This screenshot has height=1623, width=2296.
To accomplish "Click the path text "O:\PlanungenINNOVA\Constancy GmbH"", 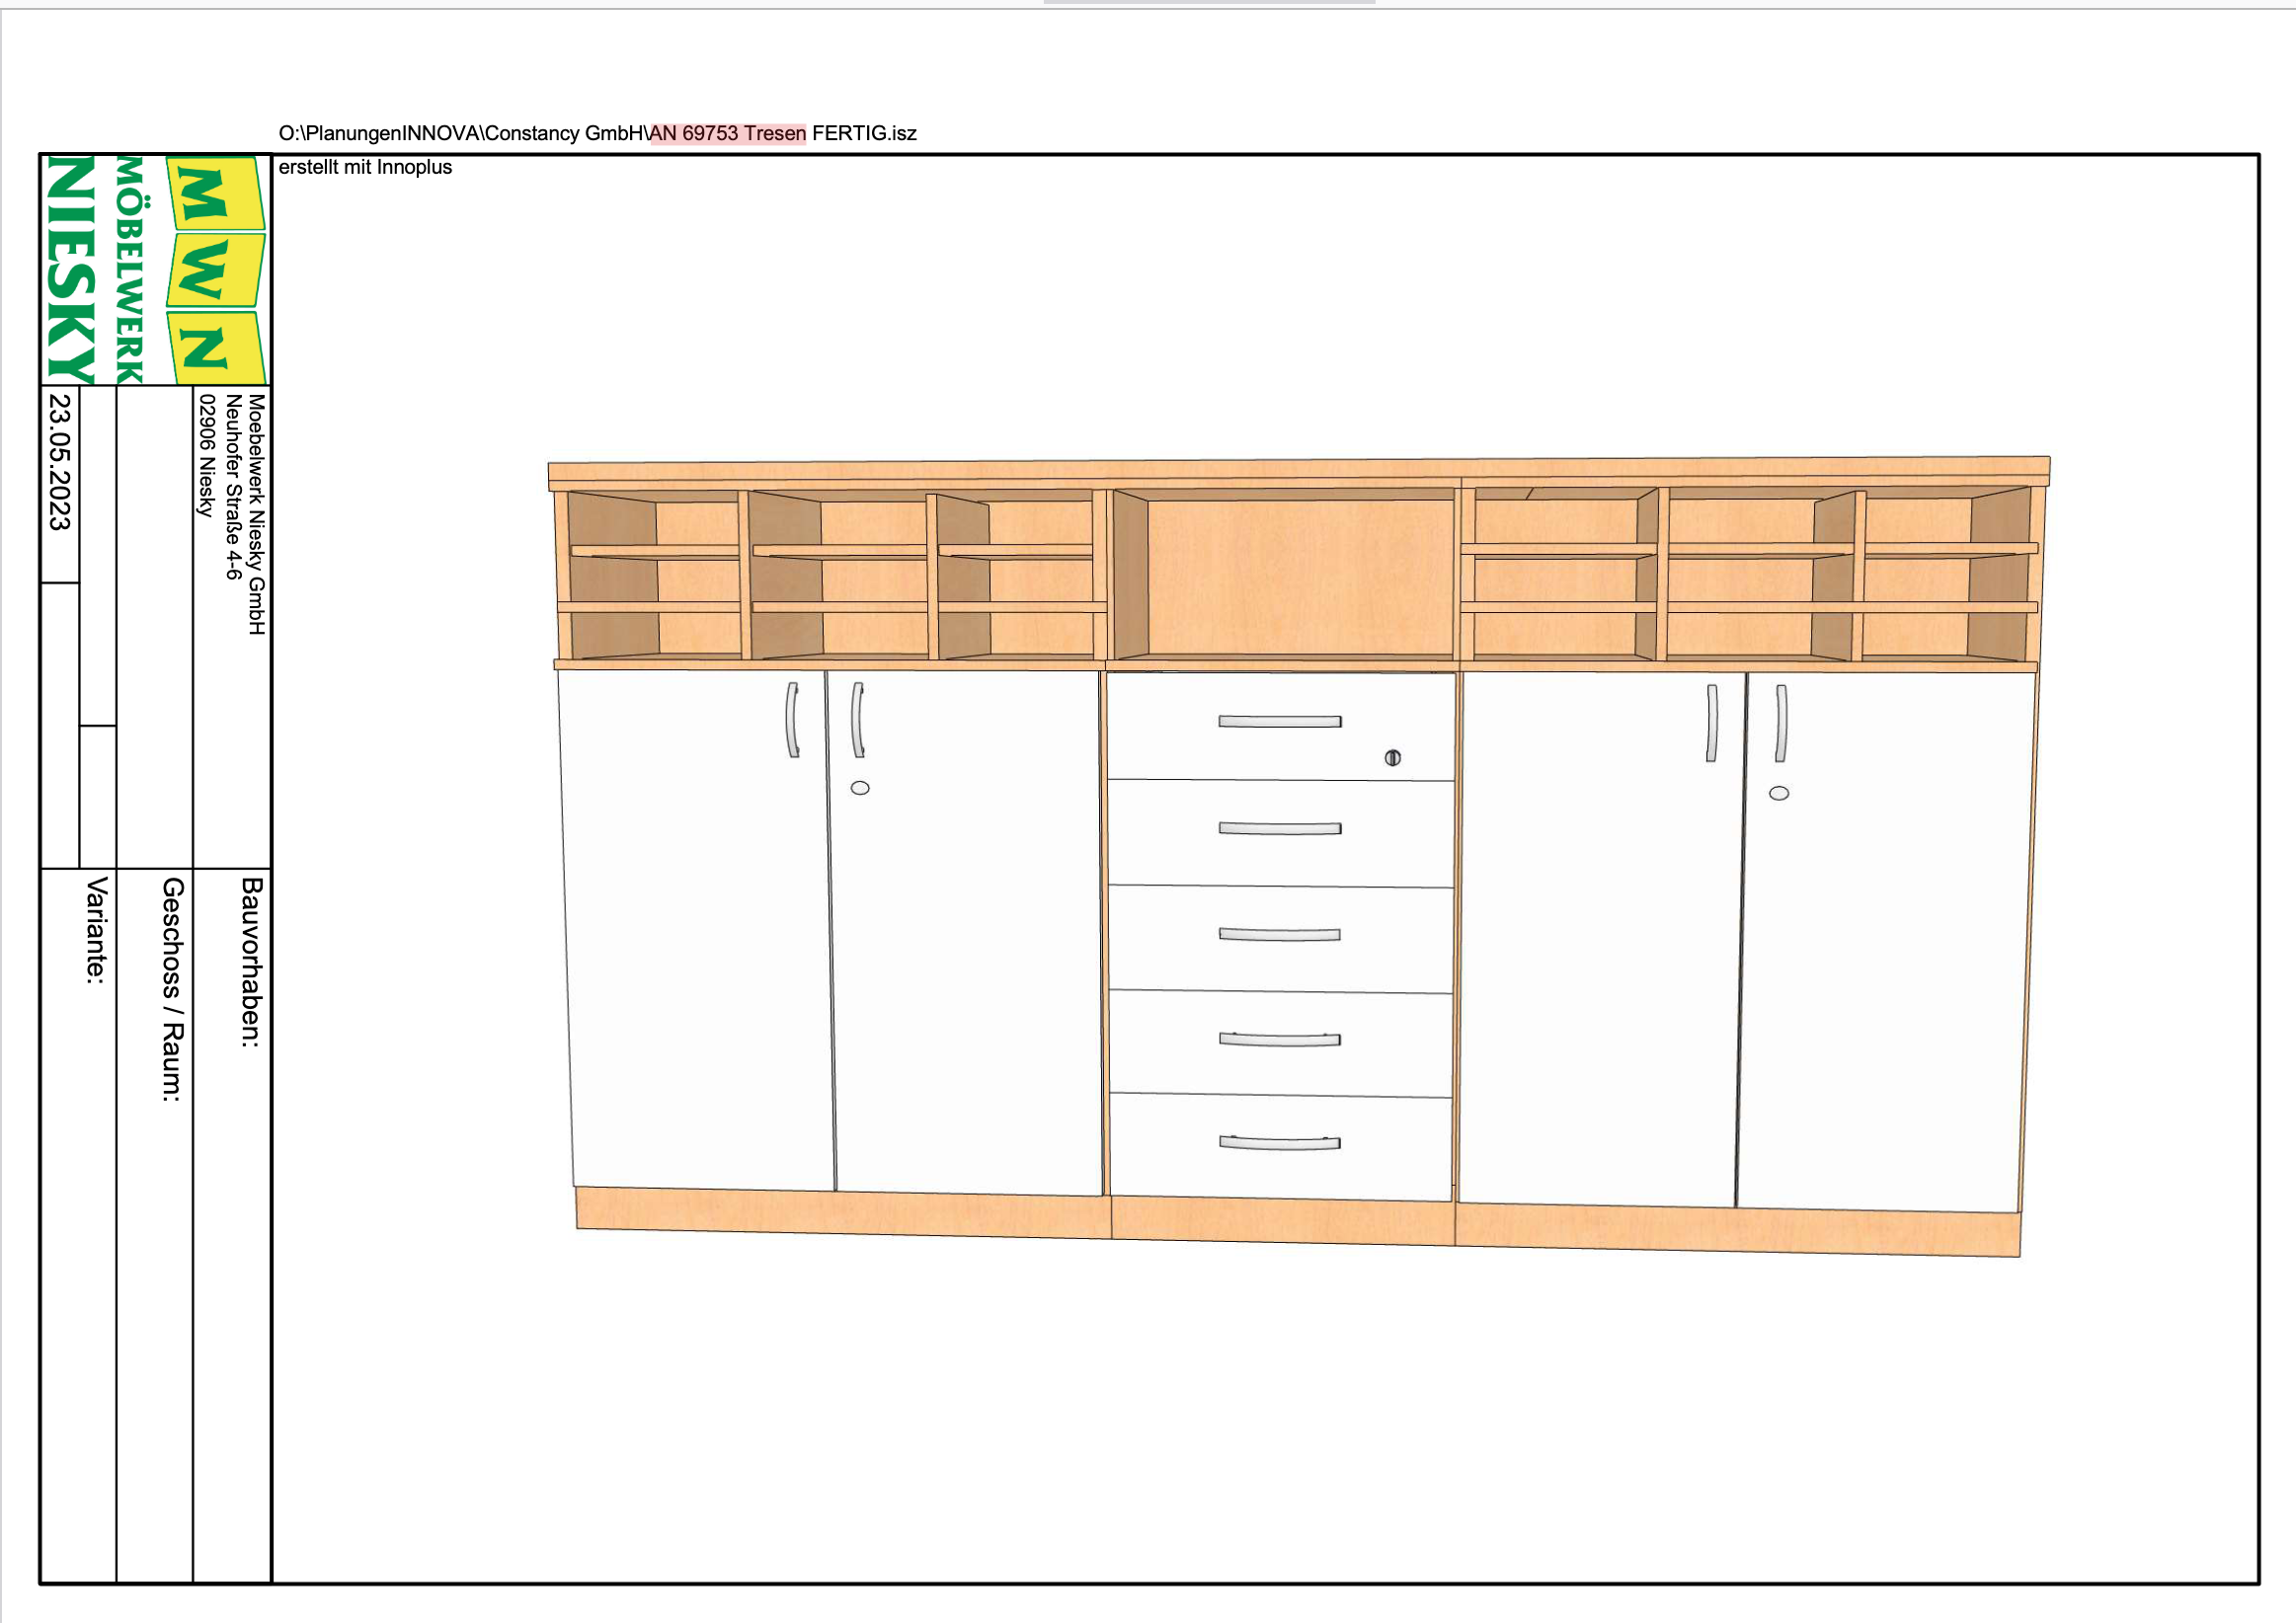I will pyautogui.click(x=463, y=133).
